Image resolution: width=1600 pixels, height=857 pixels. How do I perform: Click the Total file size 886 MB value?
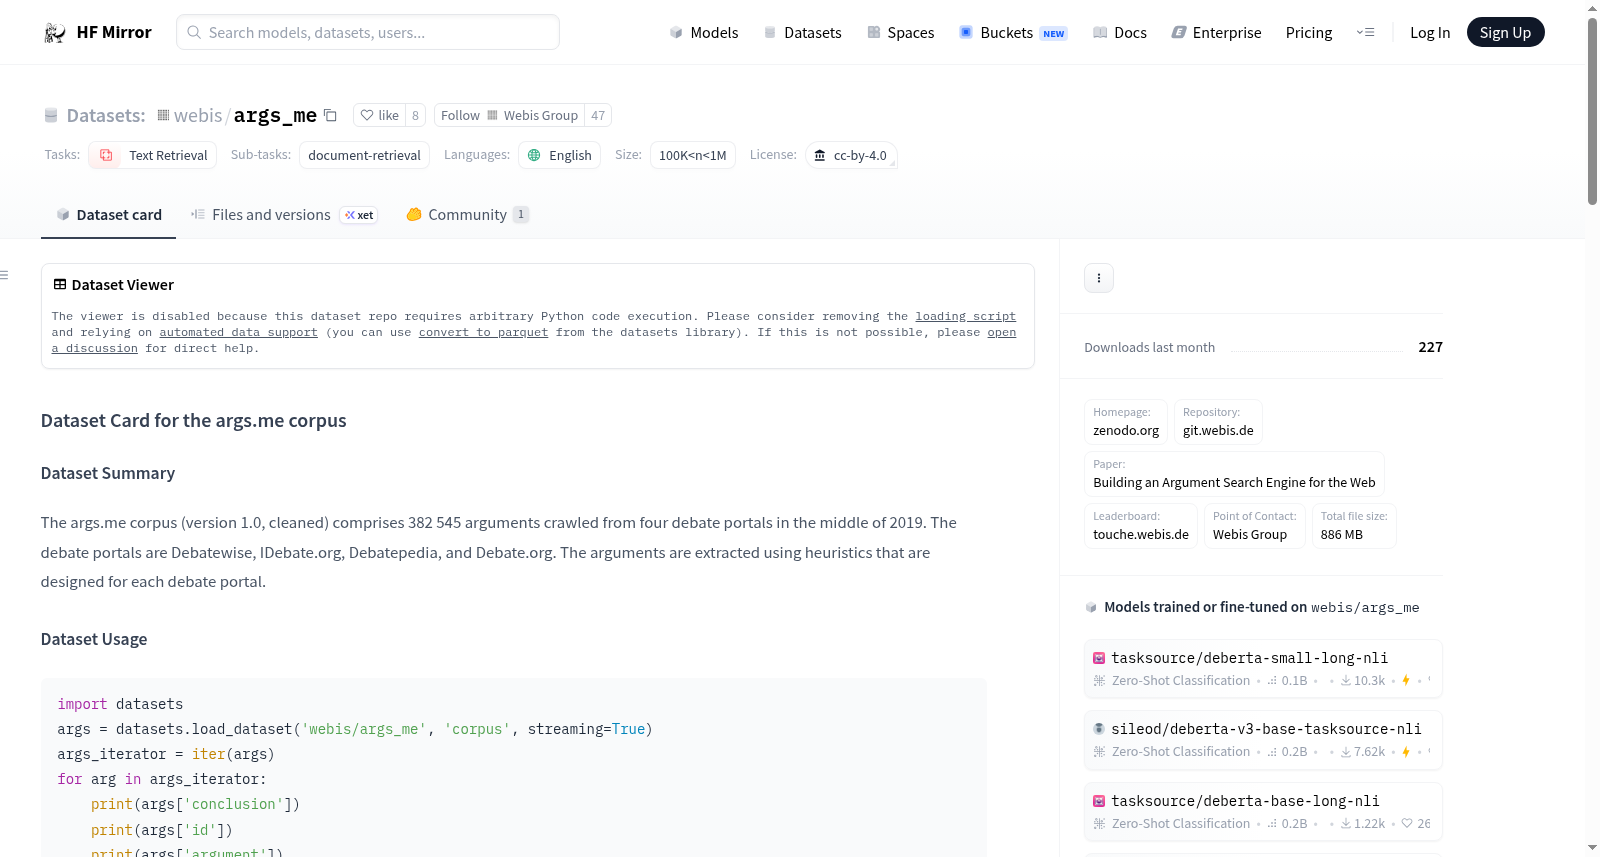click(1342, 535)
